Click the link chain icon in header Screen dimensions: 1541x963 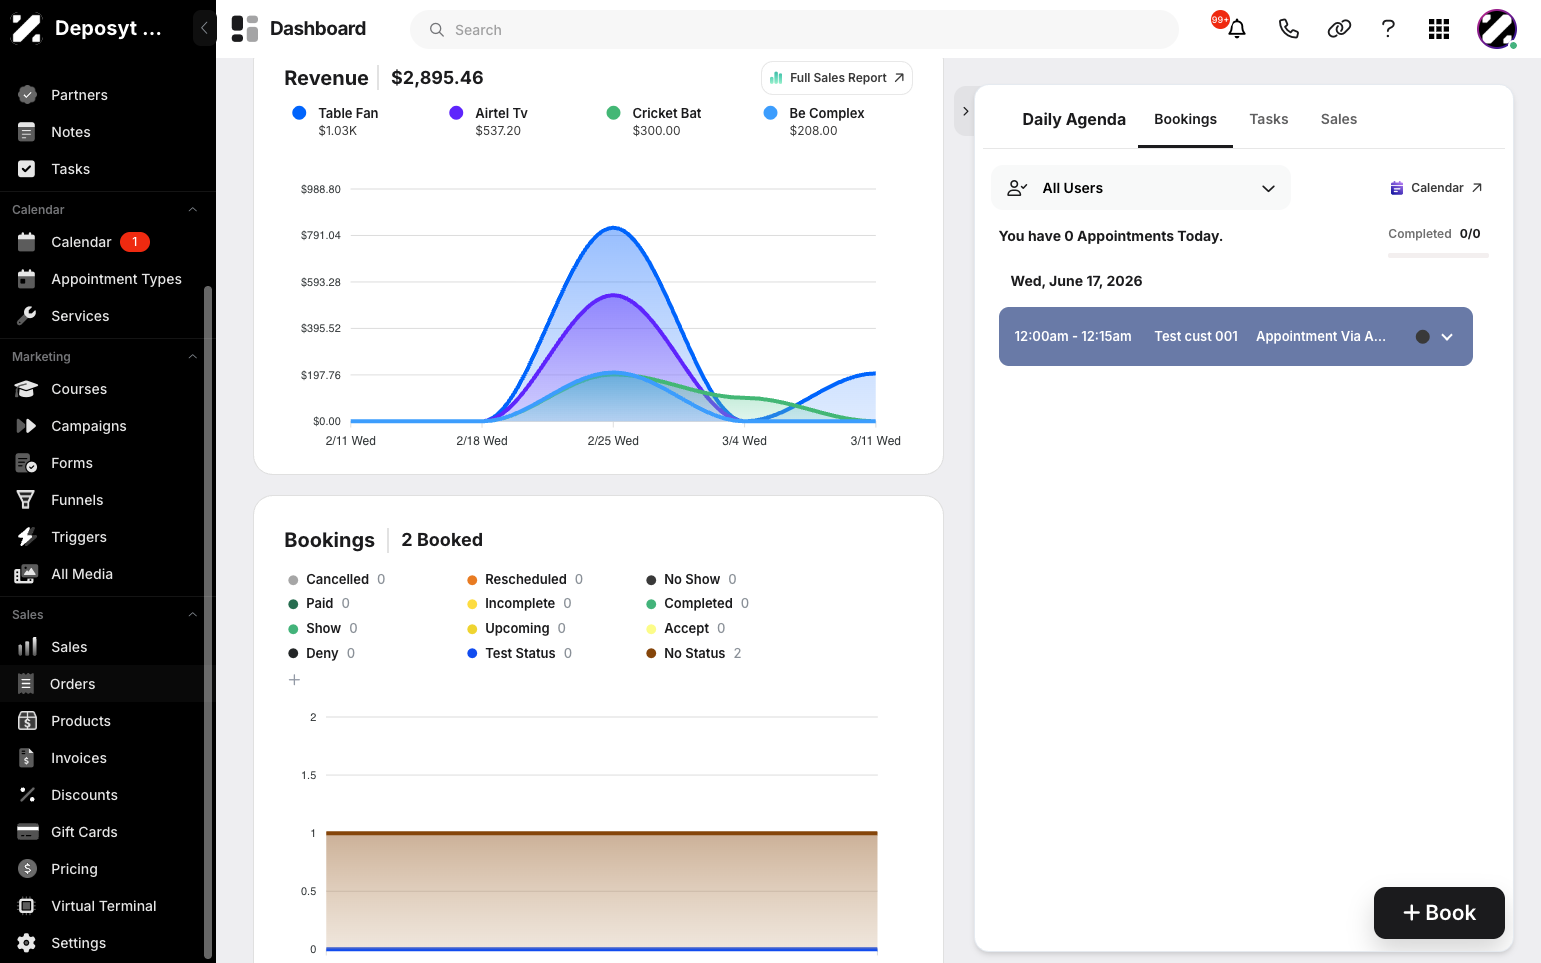1339,29
